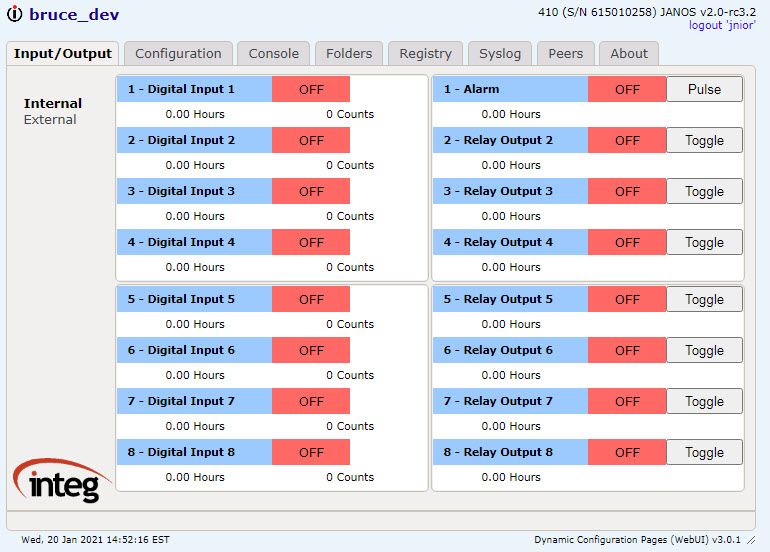Click the Integ company logo
The height and width of the screenshot is (552, 770).
62,480
